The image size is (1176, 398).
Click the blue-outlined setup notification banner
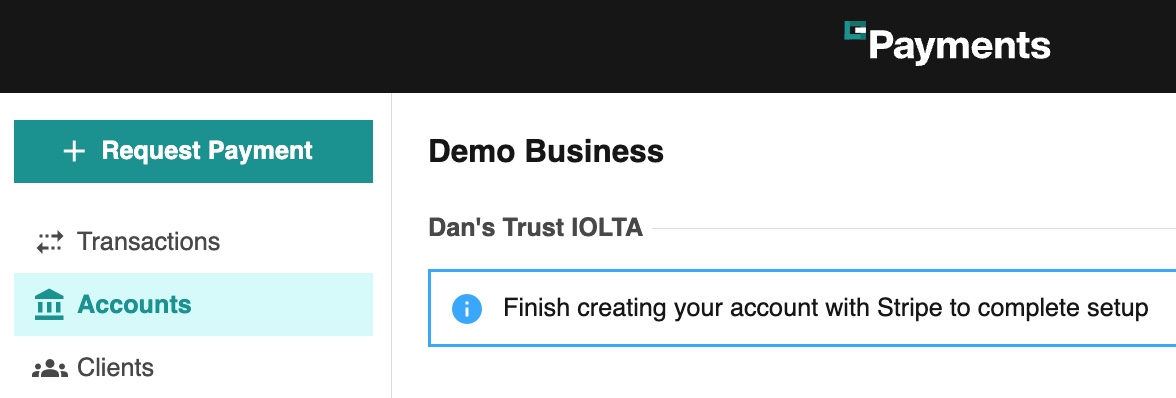click(802, 308)
